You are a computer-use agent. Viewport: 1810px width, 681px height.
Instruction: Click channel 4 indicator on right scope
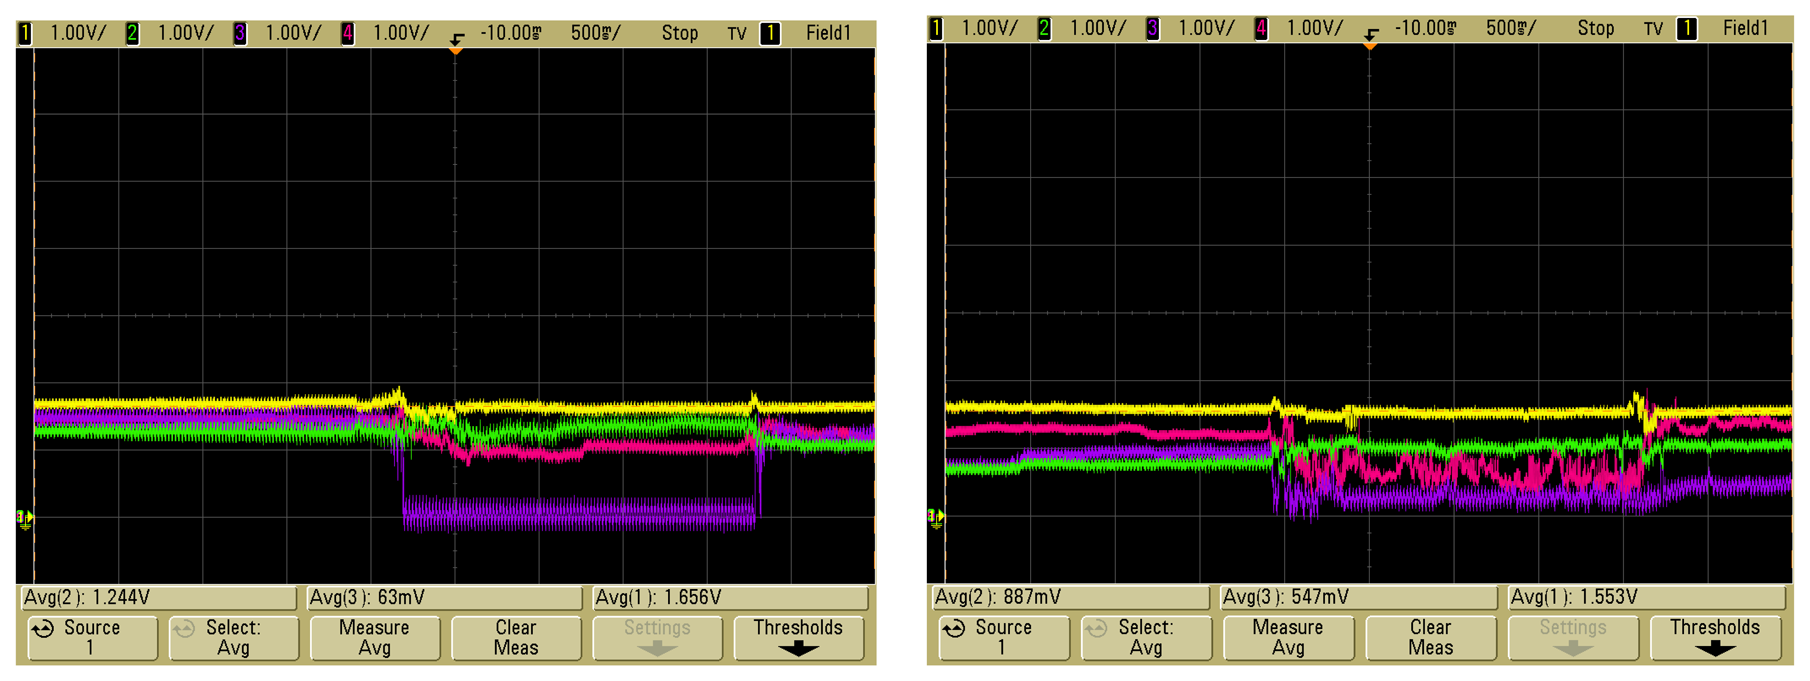1261,28
